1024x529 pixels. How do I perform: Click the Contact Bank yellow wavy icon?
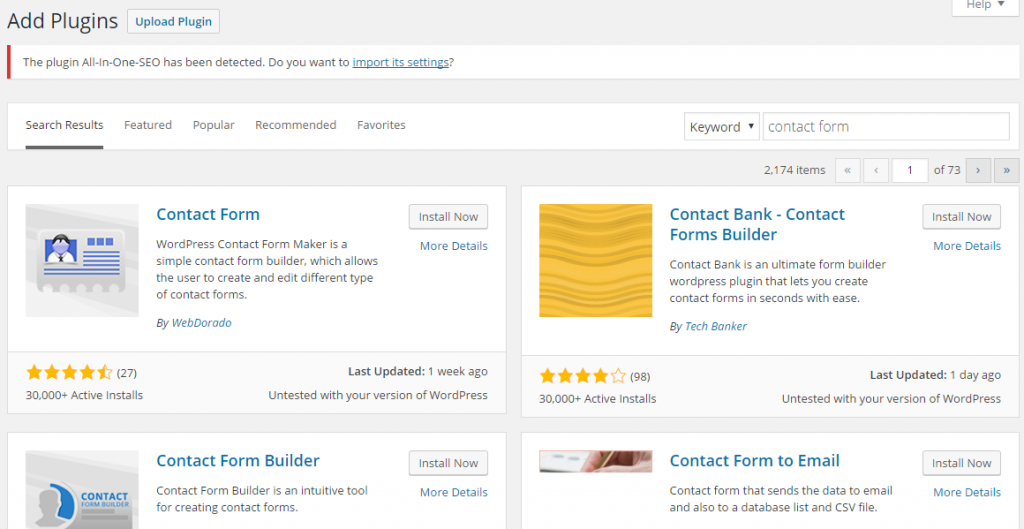pyautogui.click(x=595, y=260)
